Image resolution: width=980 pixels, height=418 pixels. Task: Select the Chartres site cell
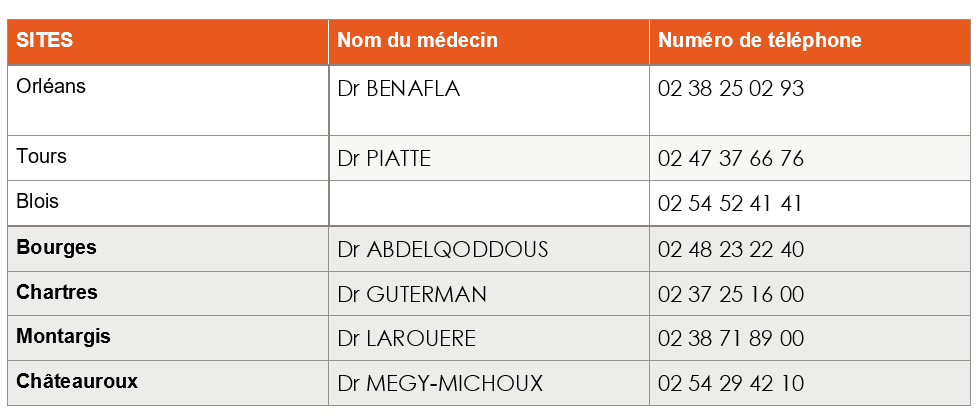coord(57,293)
